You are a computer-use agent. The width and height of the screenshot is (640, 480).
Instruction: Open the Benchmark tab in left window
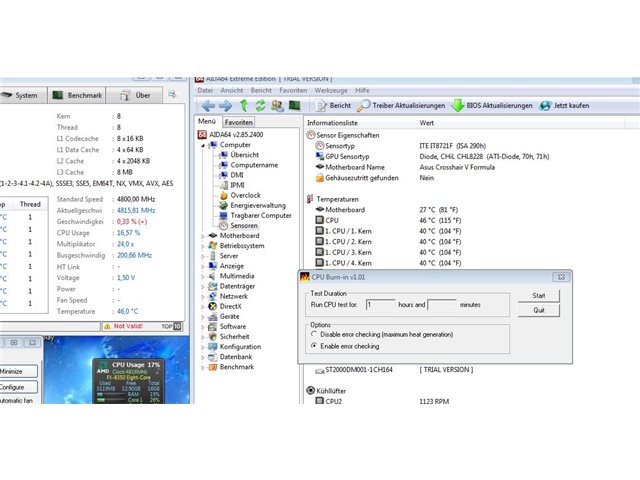(77, 95)
